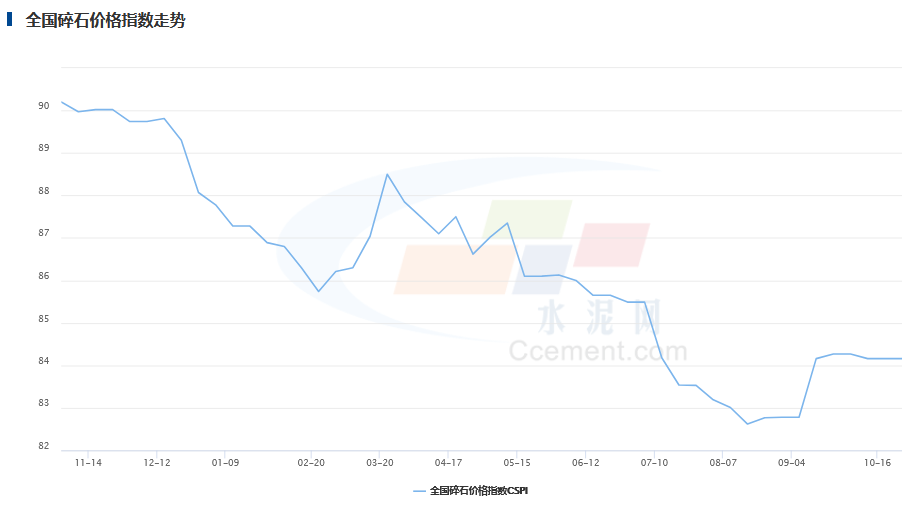Click the 12-12 date axis label
The height and width of the screenshot is (513, 921).
pyautogui.click(x=157, y=463)
